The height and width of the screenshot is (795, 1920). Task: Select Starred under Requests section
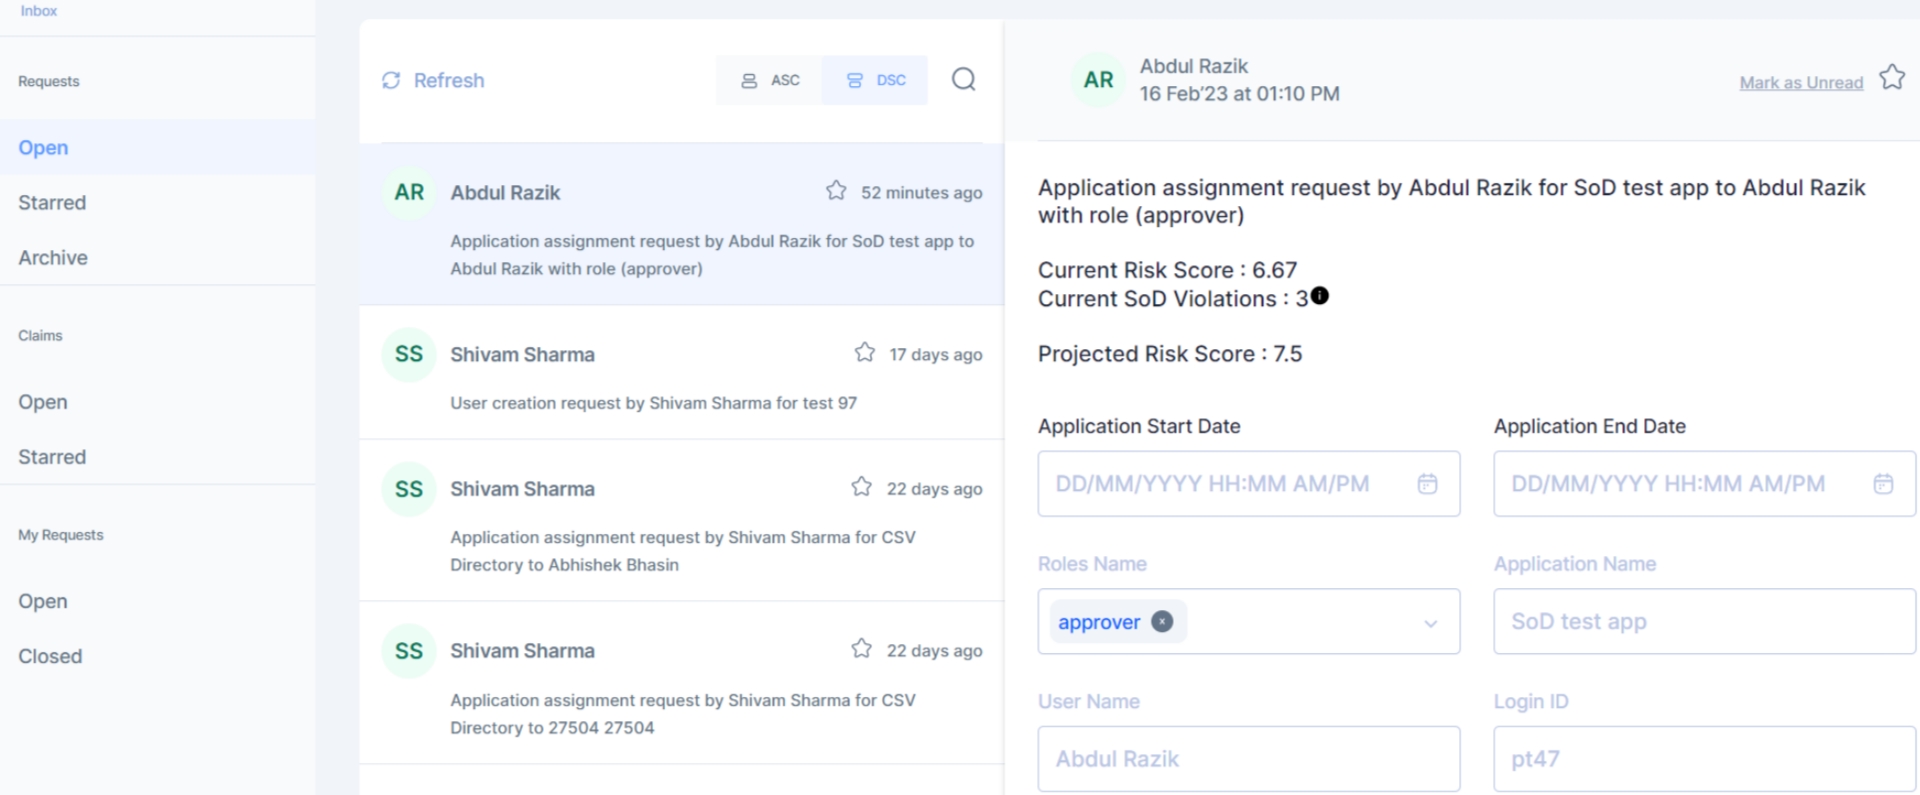tap(52, 203)
